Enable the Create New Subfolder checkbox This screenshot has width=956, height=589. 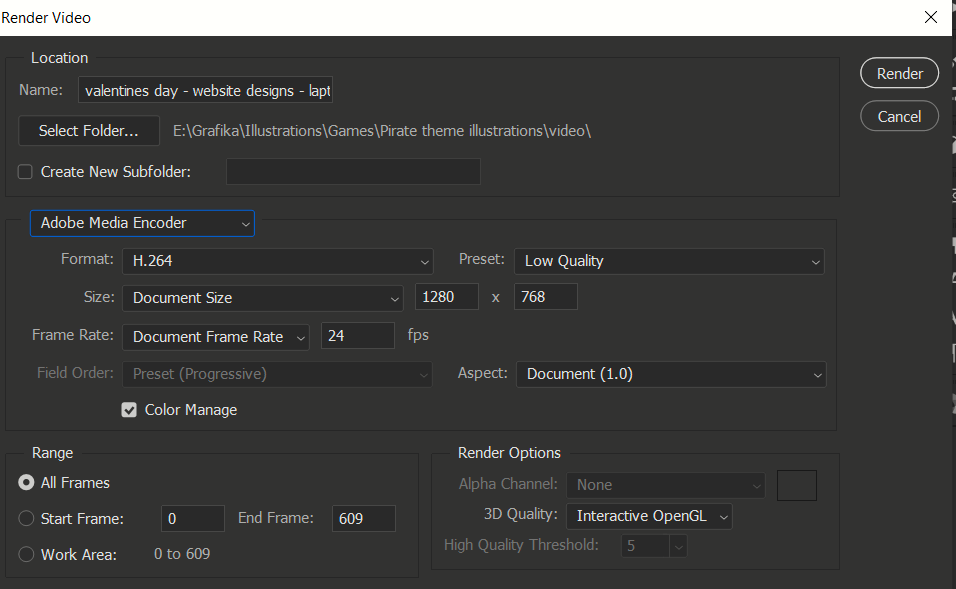click(x=24, y=171)
